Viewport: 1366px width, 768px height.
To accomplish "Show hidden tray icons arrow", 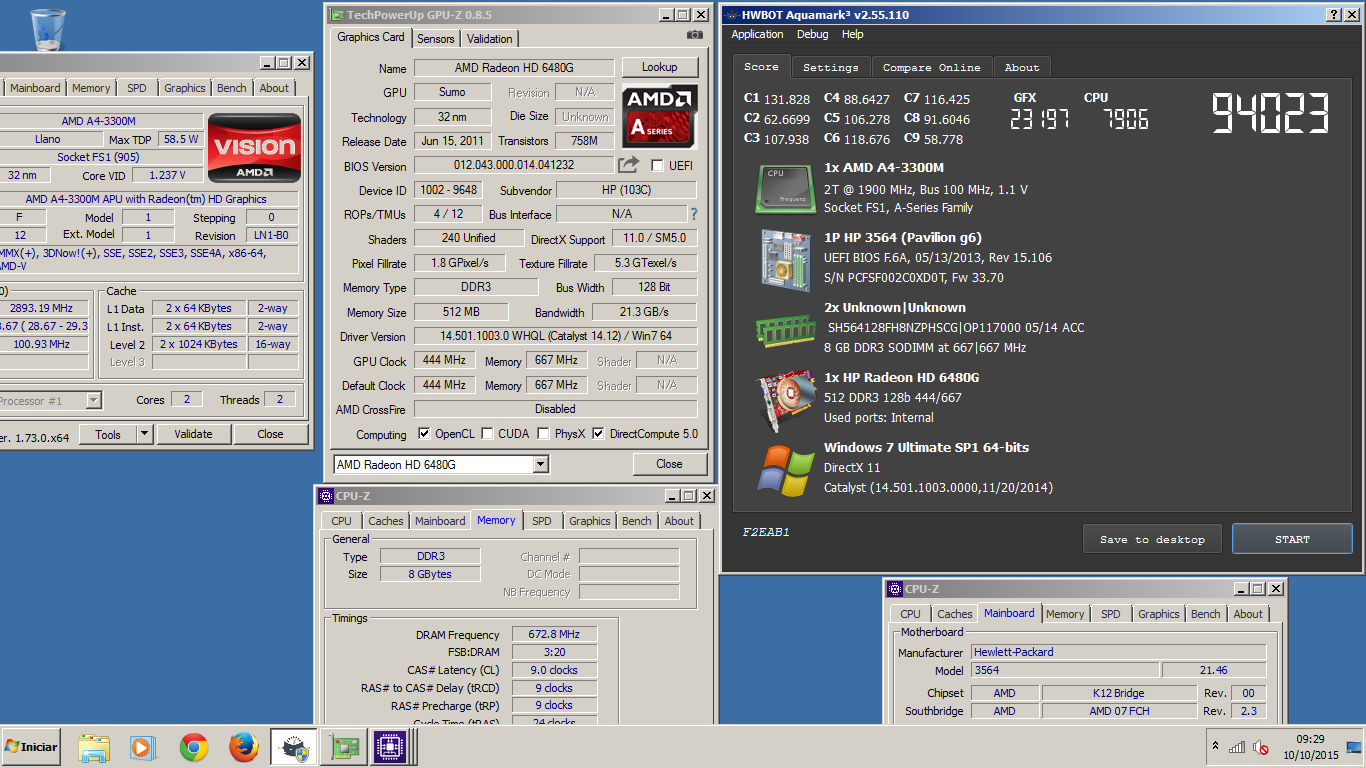I will click(1215, 746).
